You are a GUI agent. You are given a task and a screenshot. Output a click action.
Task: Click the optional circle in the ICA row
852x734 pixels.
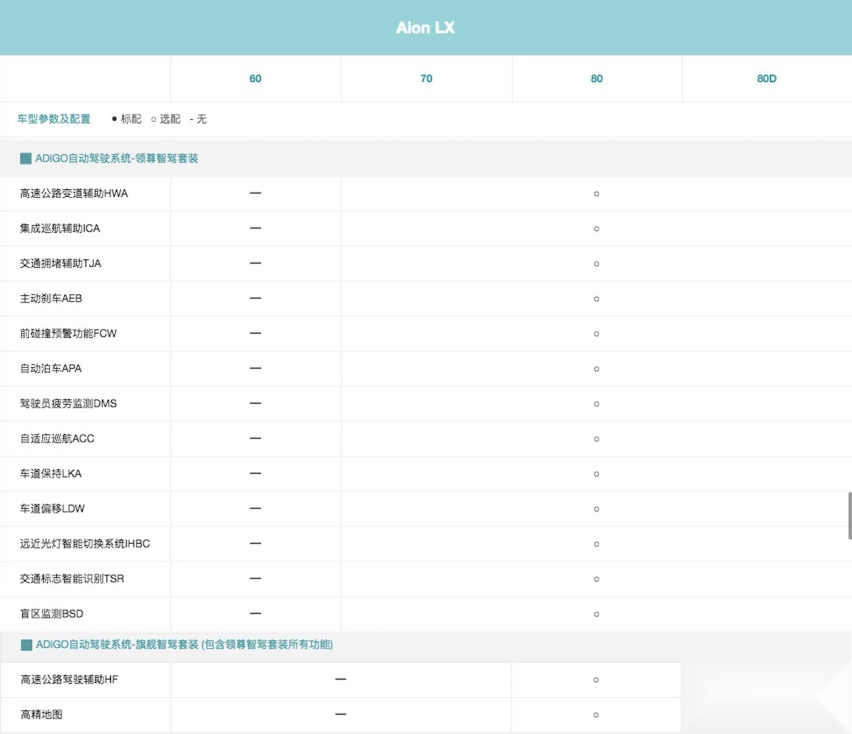(597, 229)
